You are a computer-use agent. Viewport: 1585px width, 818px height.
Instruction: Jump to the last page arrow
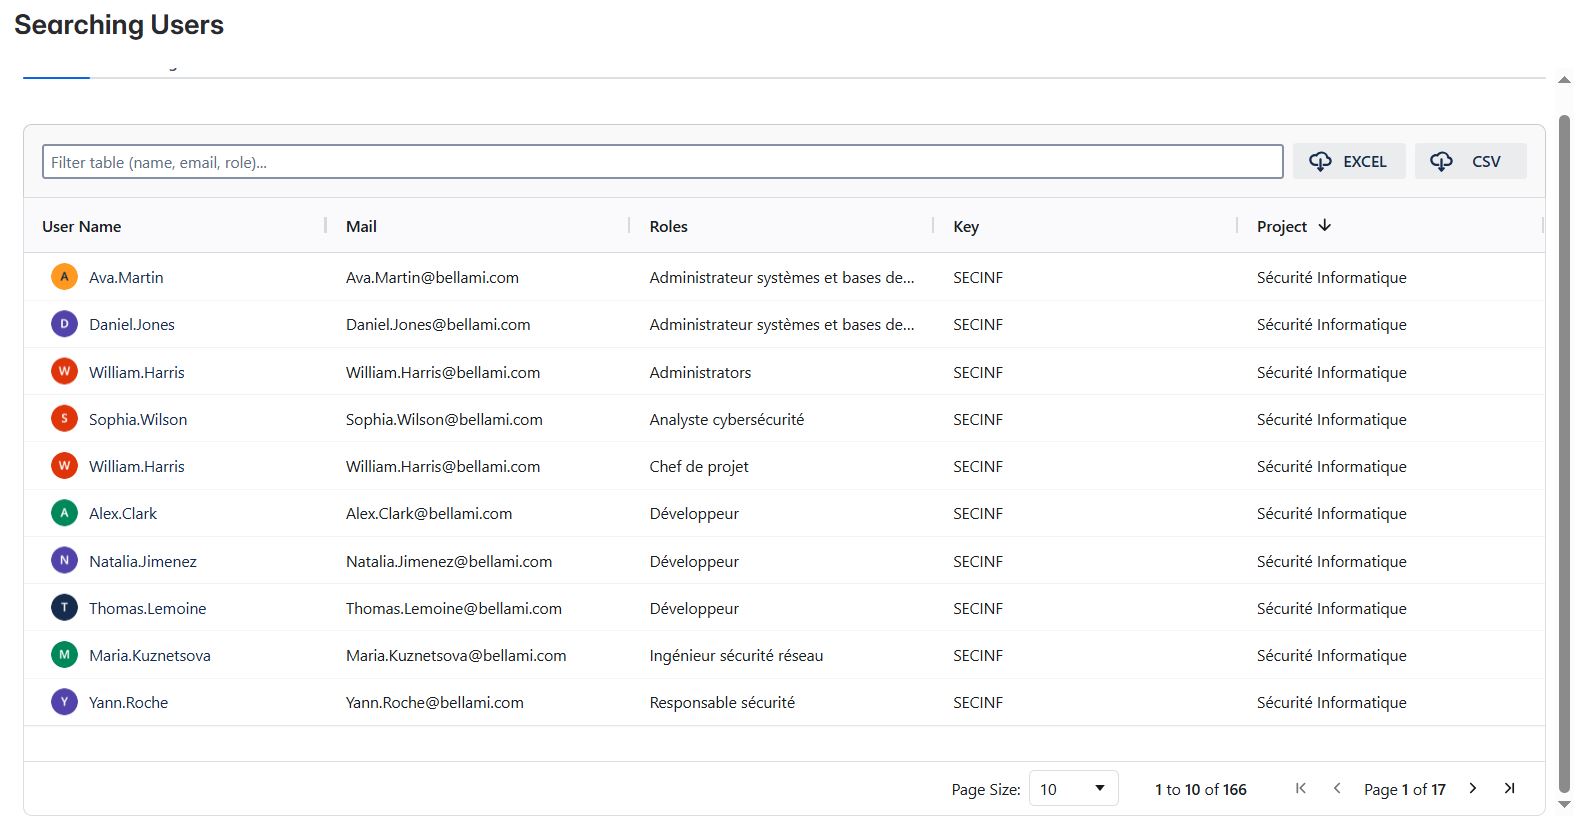tap(1509, 789)
